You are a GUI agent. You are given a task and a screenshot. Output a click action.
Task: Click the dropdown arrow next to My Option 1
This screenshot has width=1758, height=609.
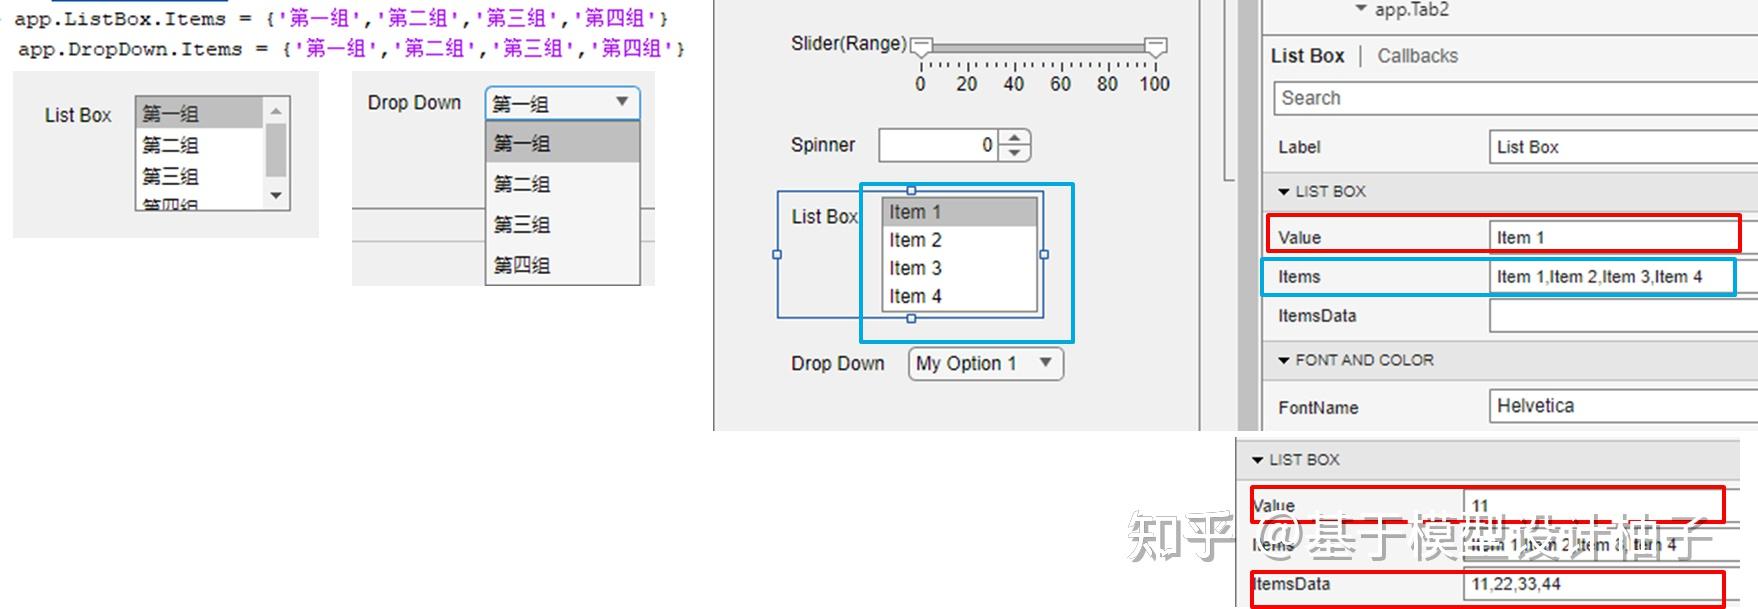pos(1044,363)
